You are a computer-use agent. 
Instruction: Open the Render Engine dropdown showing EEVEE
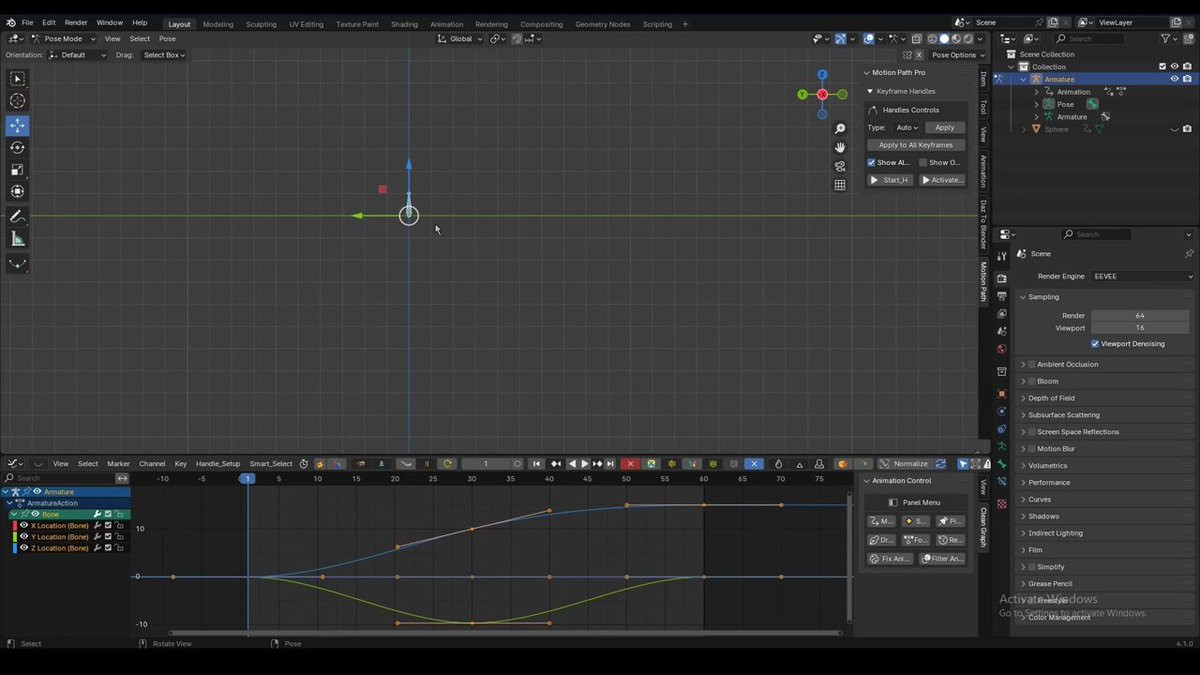(1142, 276)
